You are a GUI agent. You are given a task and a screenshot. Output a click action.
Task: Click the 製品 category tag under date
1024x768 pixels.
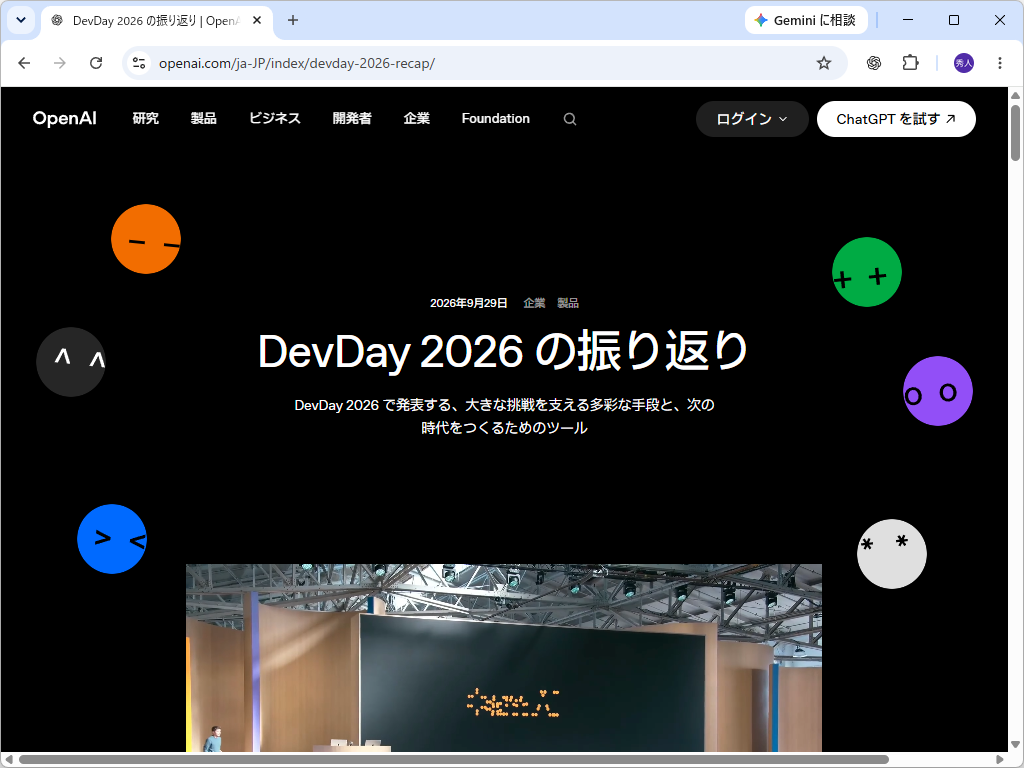click(x=568, y=303)
